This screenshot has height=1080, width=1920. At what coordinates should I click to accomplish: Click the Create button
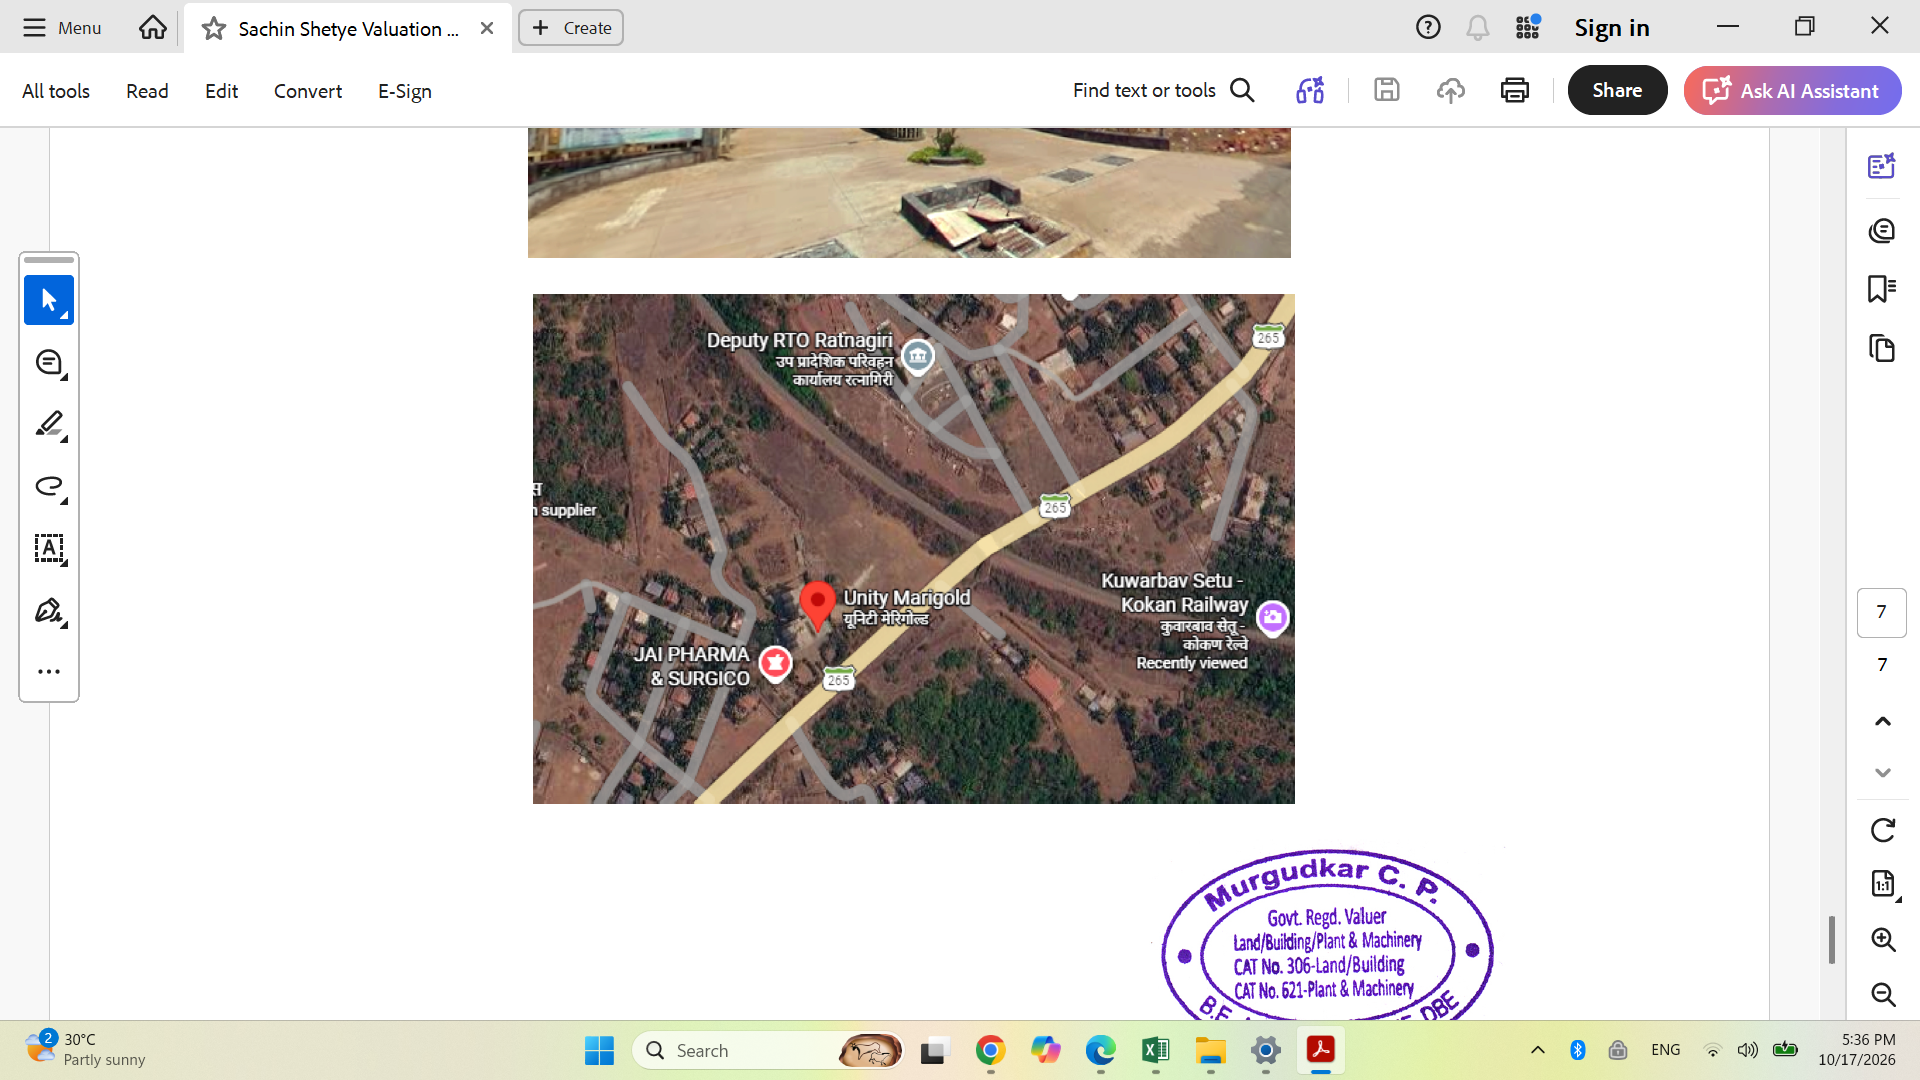(x=571, y=28)
